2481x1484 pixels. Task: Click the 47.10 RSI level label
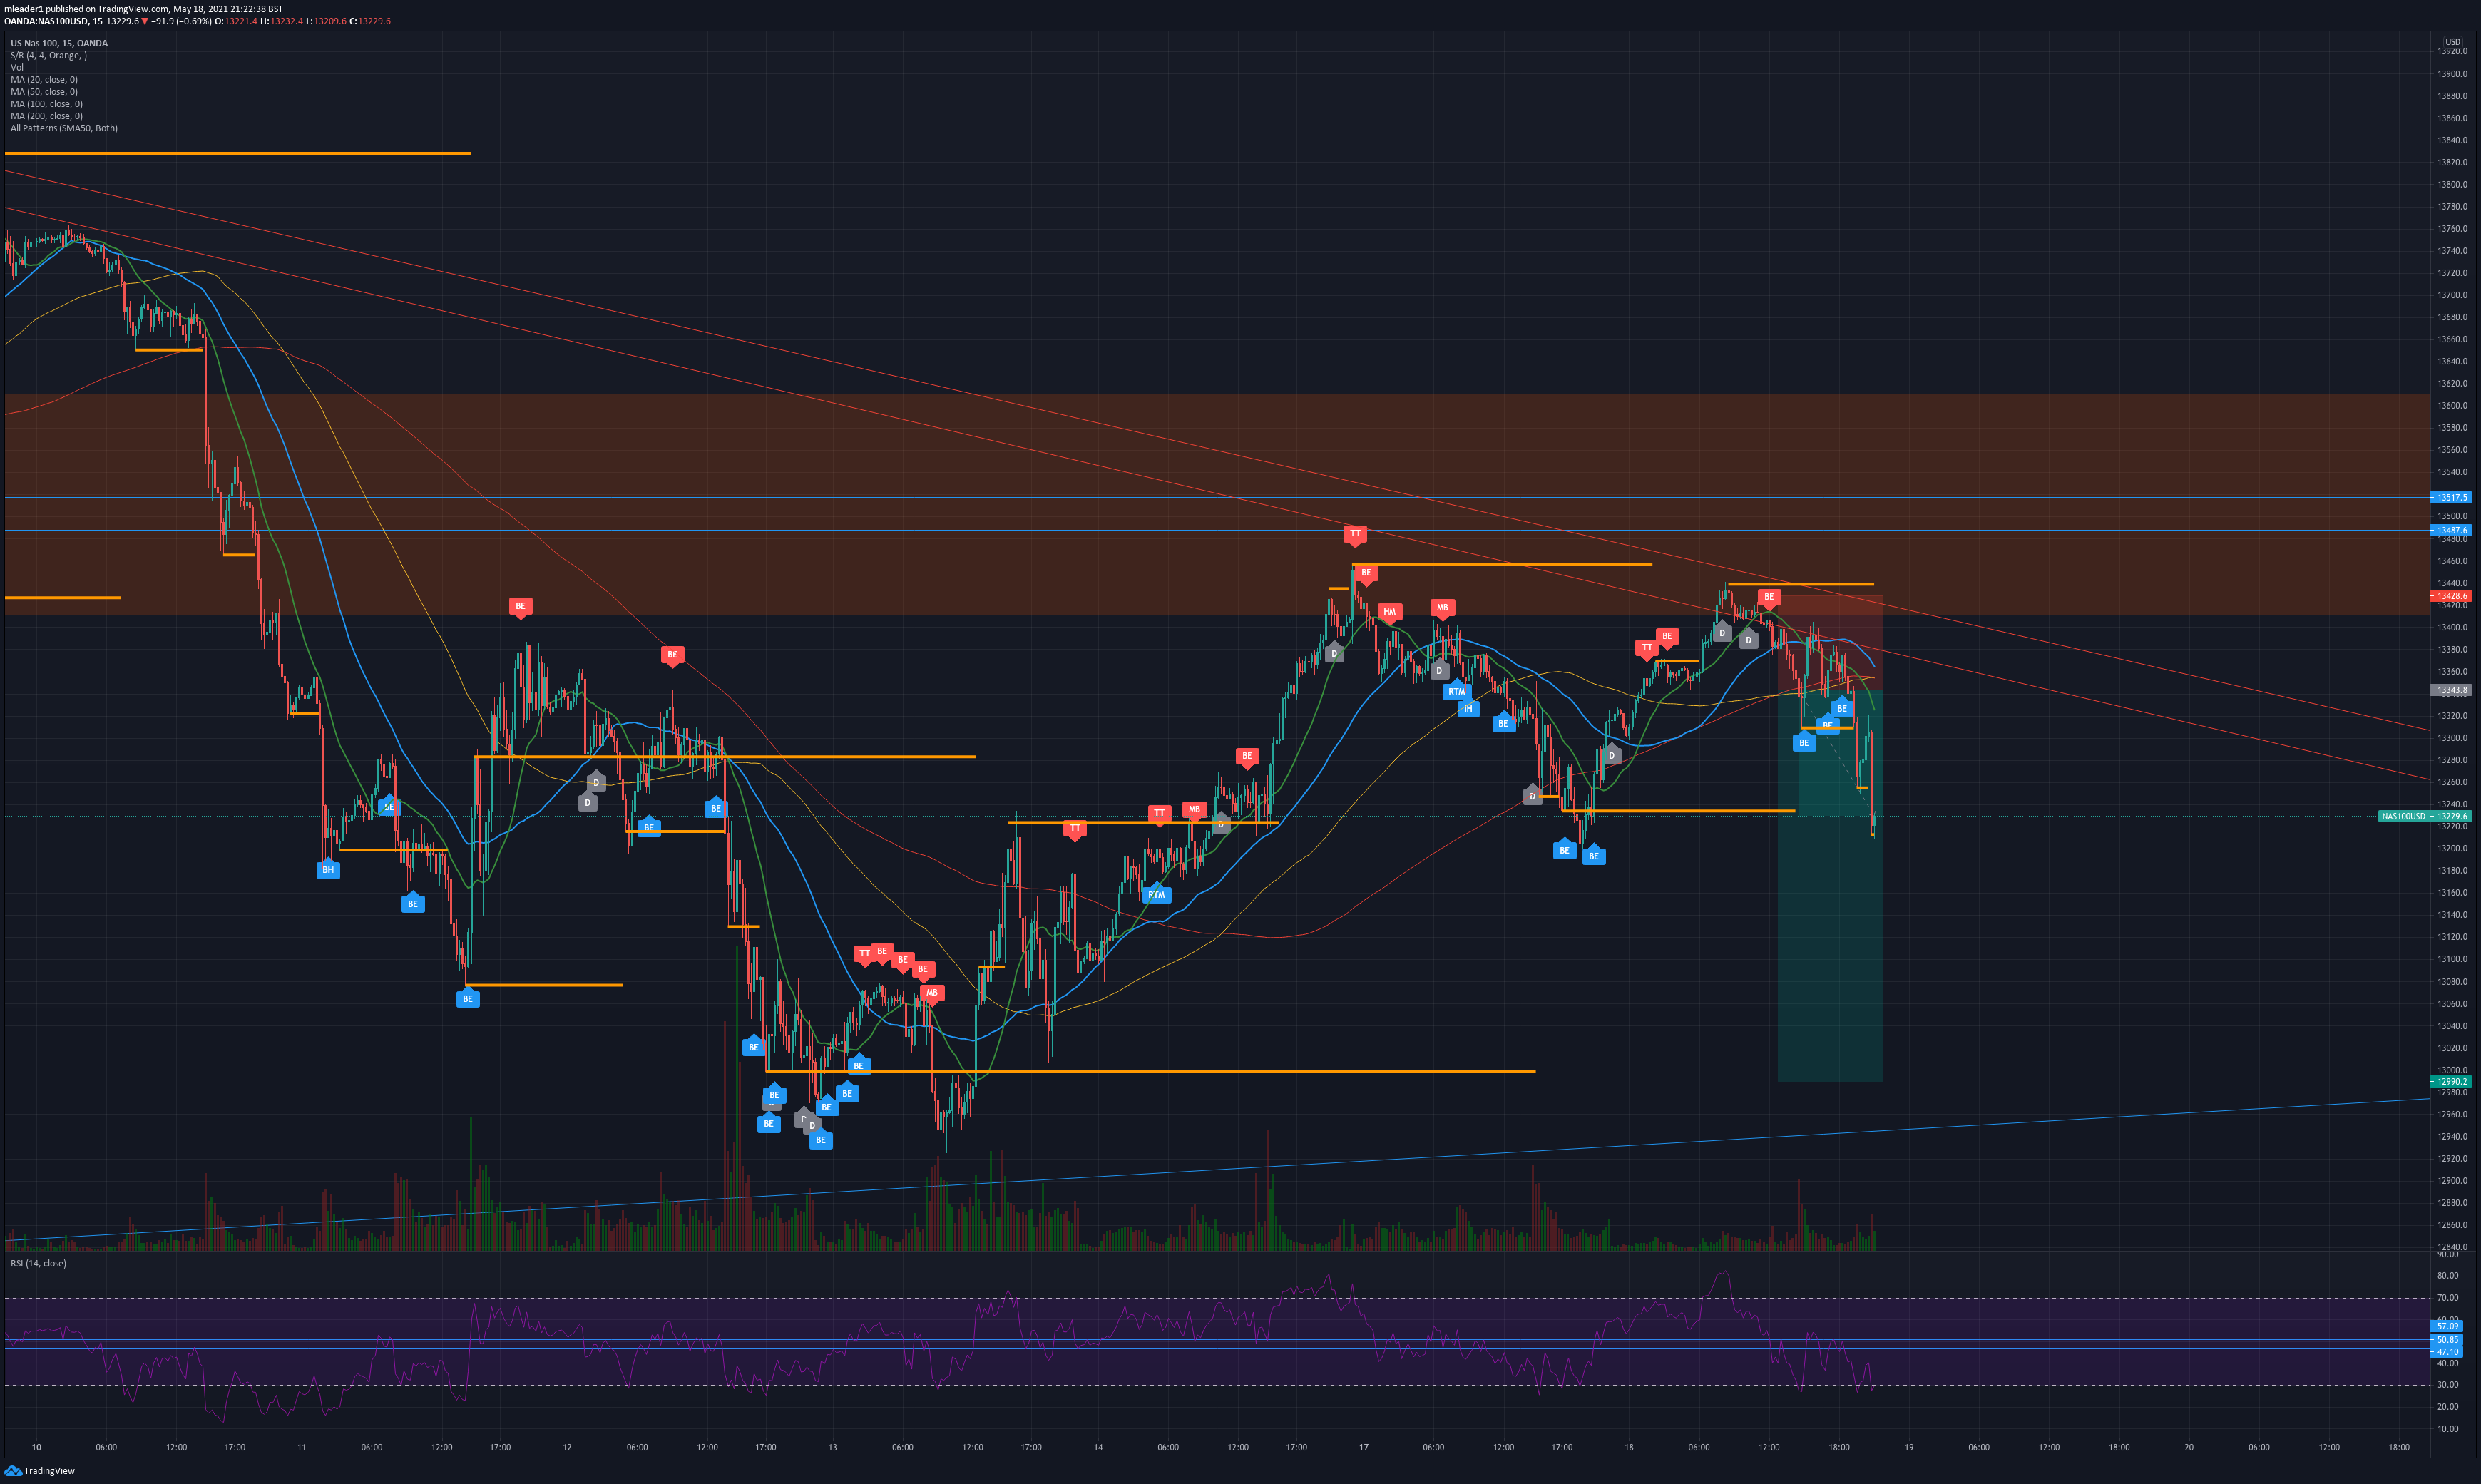pos(2448,1352)
